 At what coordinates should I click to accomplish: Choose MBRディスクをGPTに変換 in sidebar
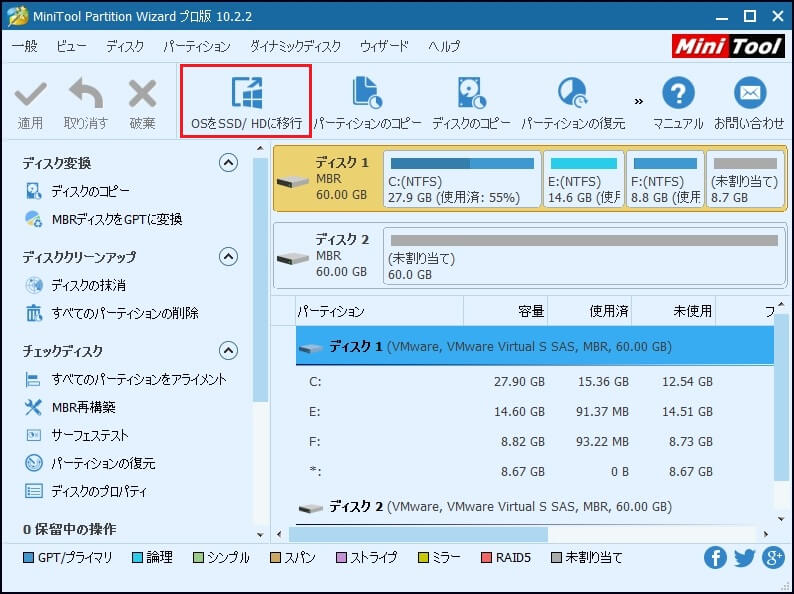104,219
